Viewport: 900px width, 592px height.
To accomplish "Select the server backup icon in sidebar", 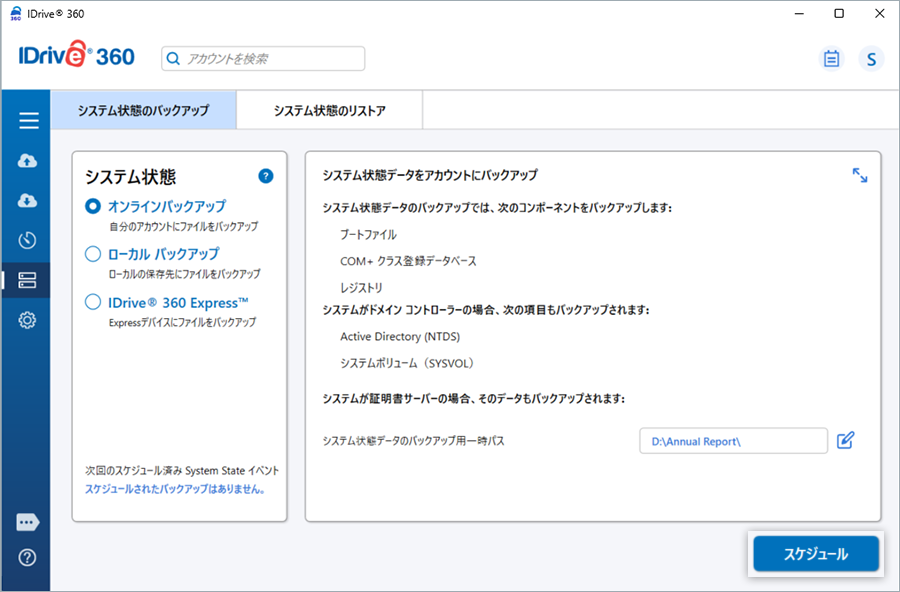I will click(x=28, y=281).
